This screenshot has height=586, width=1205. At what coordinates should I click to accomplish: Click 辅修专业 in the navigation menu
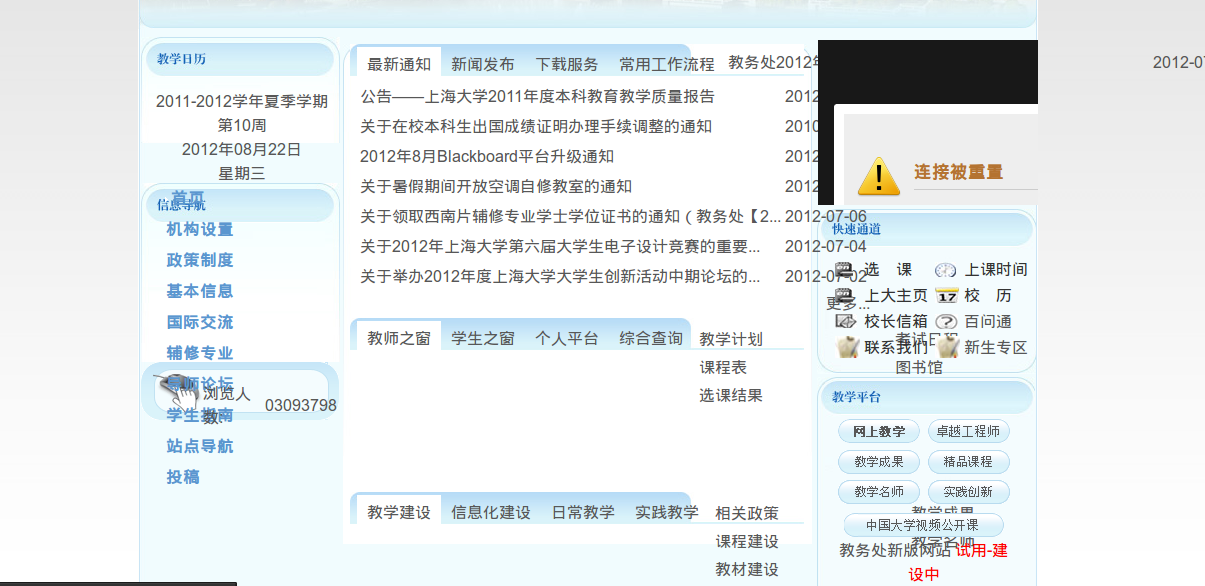(200, 353)
